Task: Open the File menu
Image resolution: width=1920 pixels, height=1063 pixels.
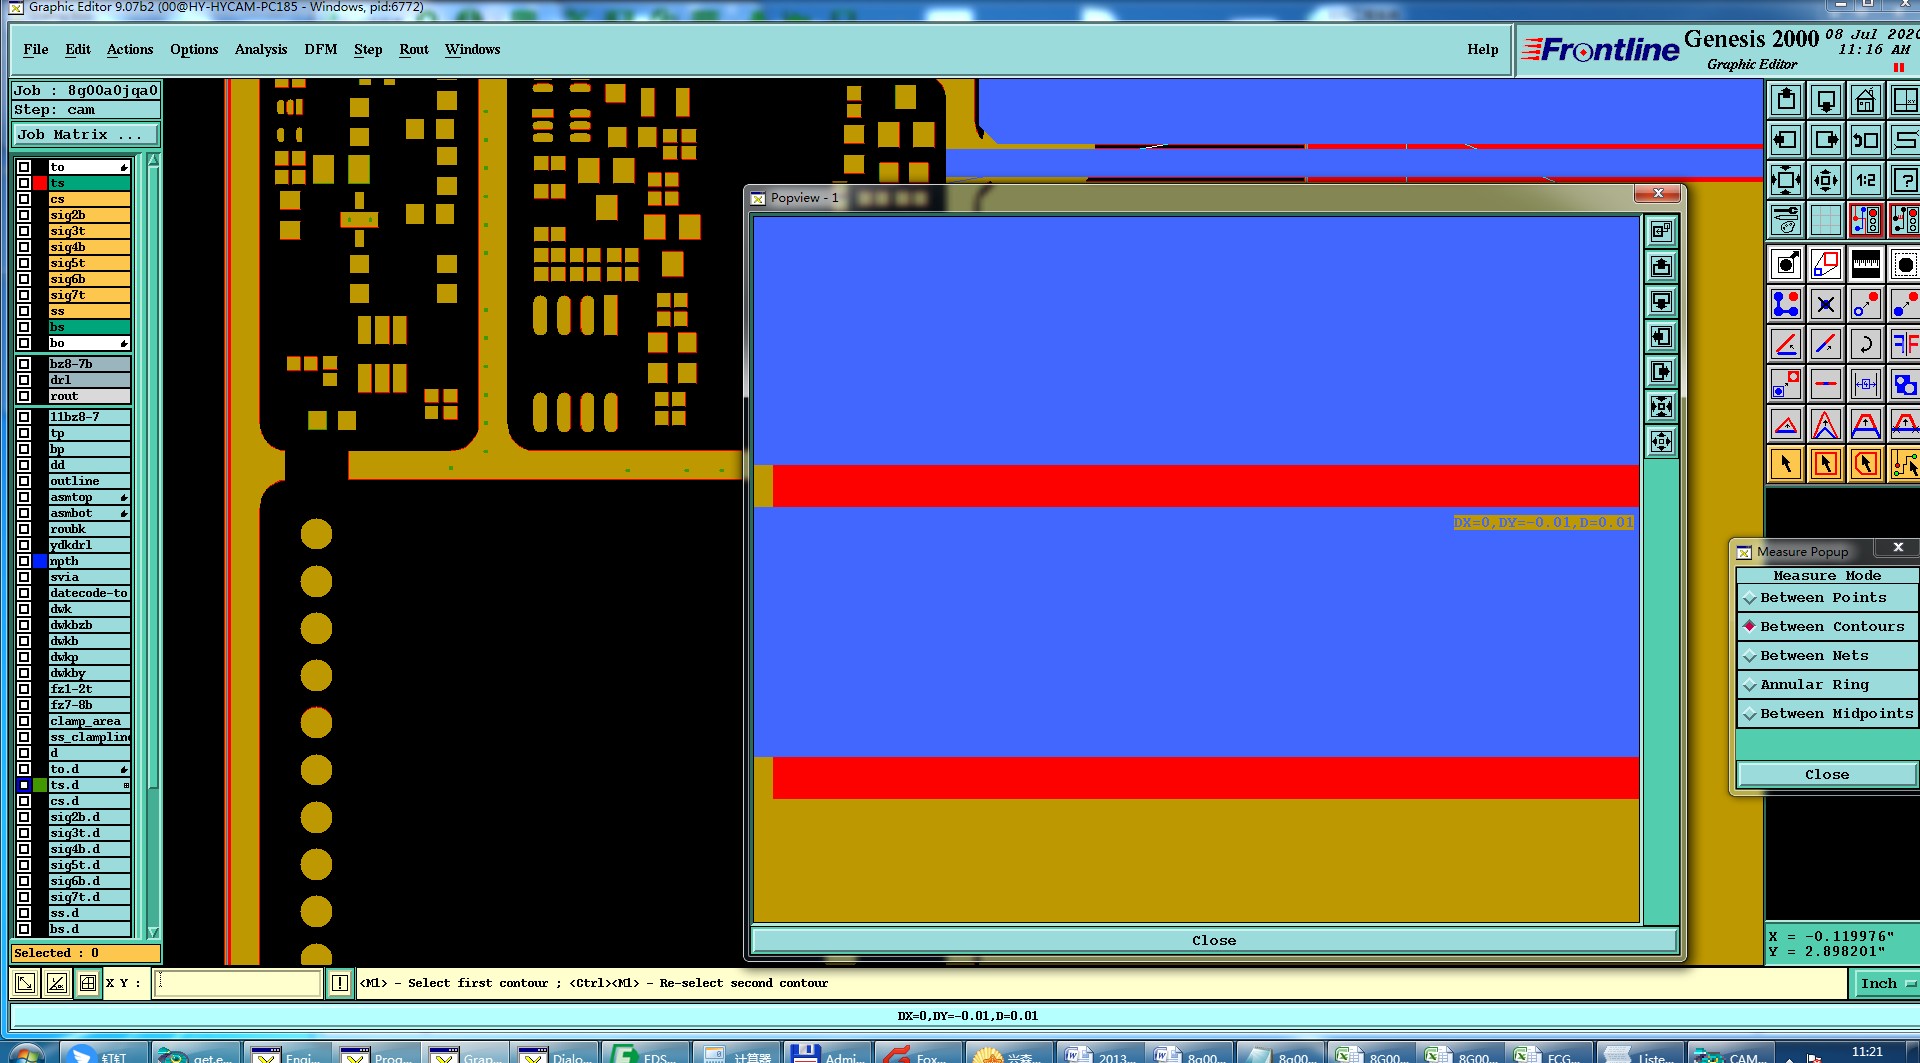Action: pos(36,49)
